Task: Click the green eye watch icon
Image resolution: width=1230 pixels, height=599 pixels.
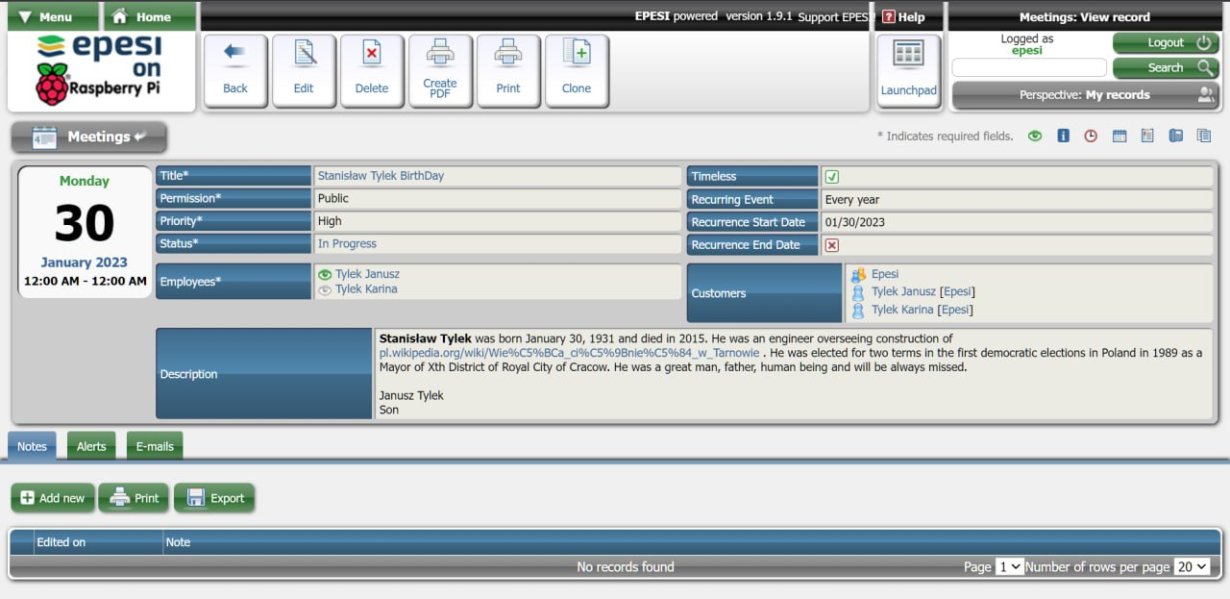Action: pyautogui.click(x=1035, y=136)
